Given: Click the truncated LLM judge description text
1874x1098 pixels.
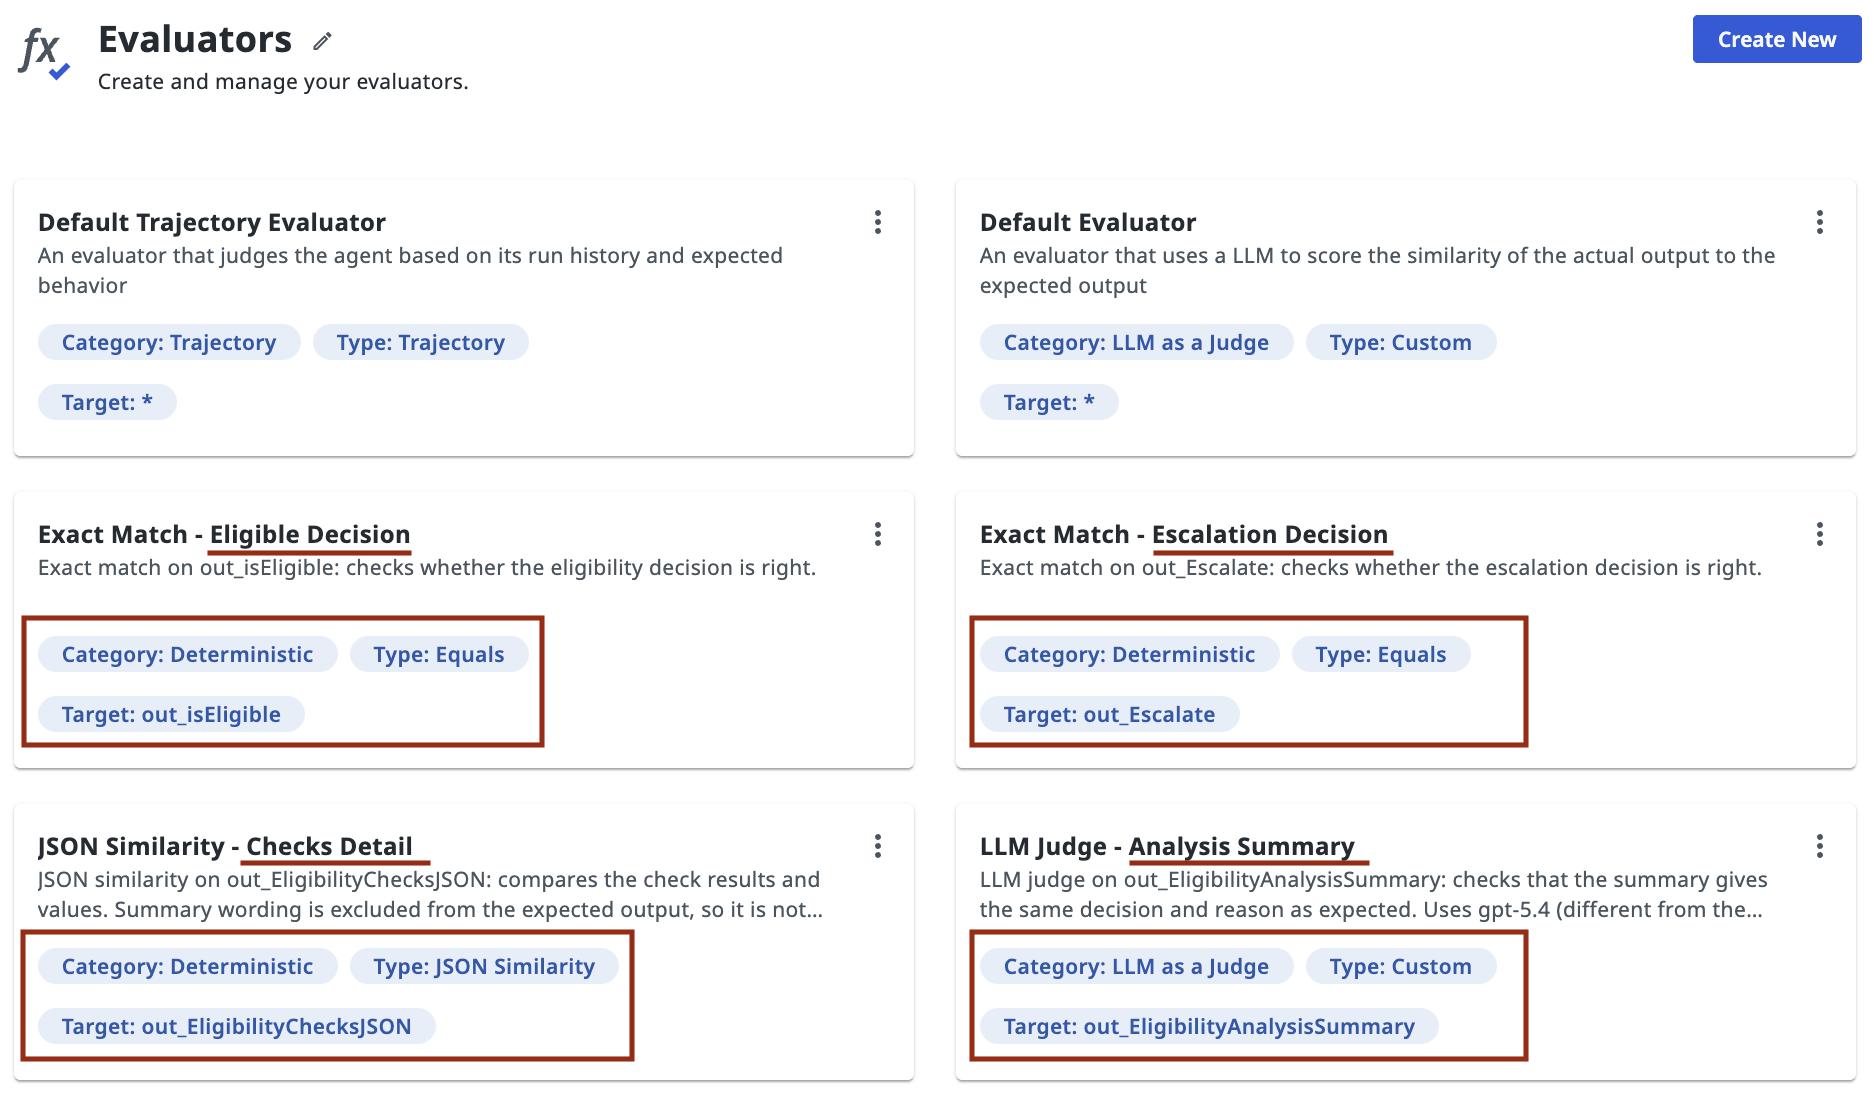Looking at the screenshot, I should (x=1374, y=894).
